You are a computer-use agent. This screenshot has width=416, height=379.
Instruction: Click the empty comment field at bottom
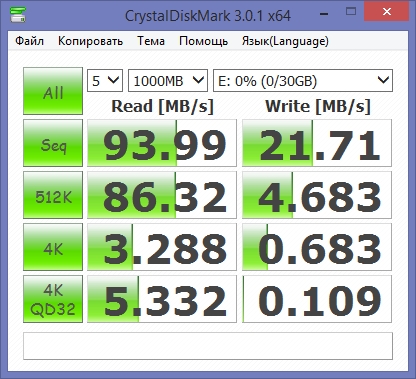coord(208,346)
